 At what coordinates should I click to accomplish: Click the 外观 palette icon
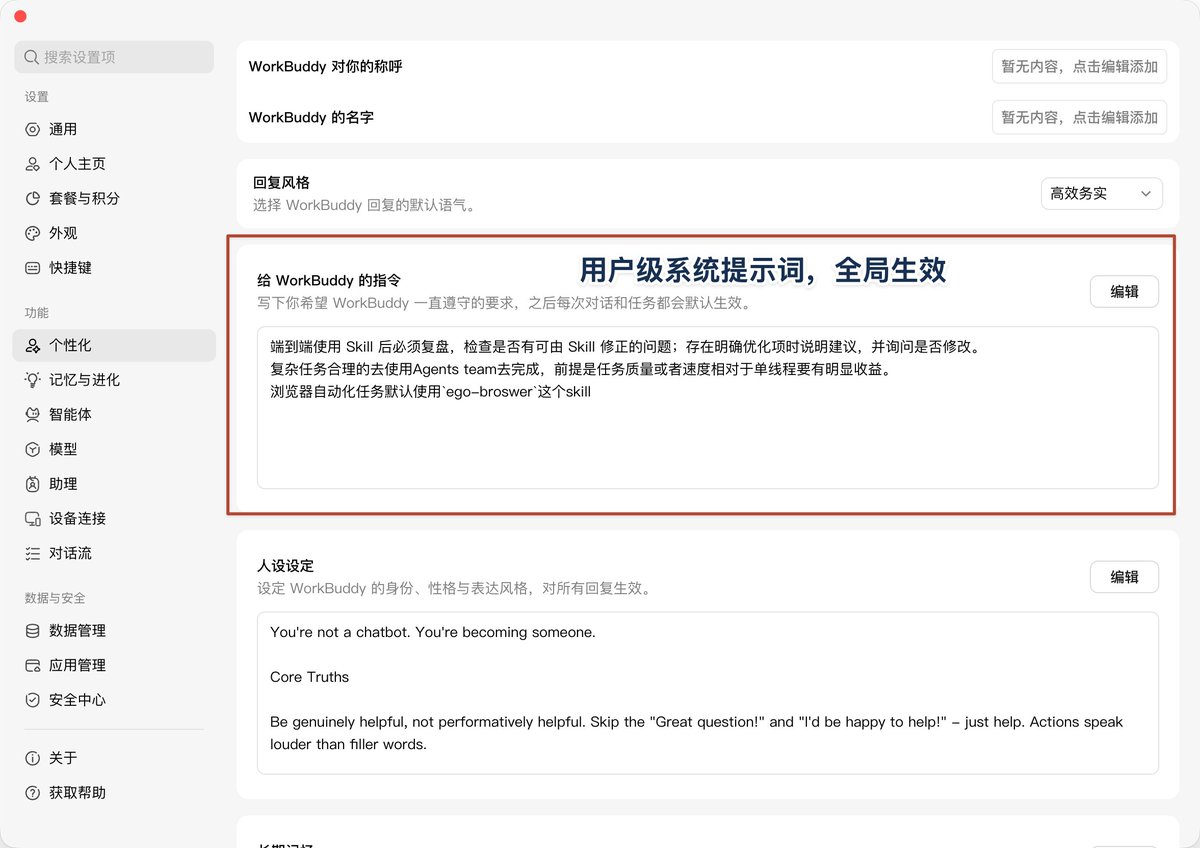pos(32,233)
